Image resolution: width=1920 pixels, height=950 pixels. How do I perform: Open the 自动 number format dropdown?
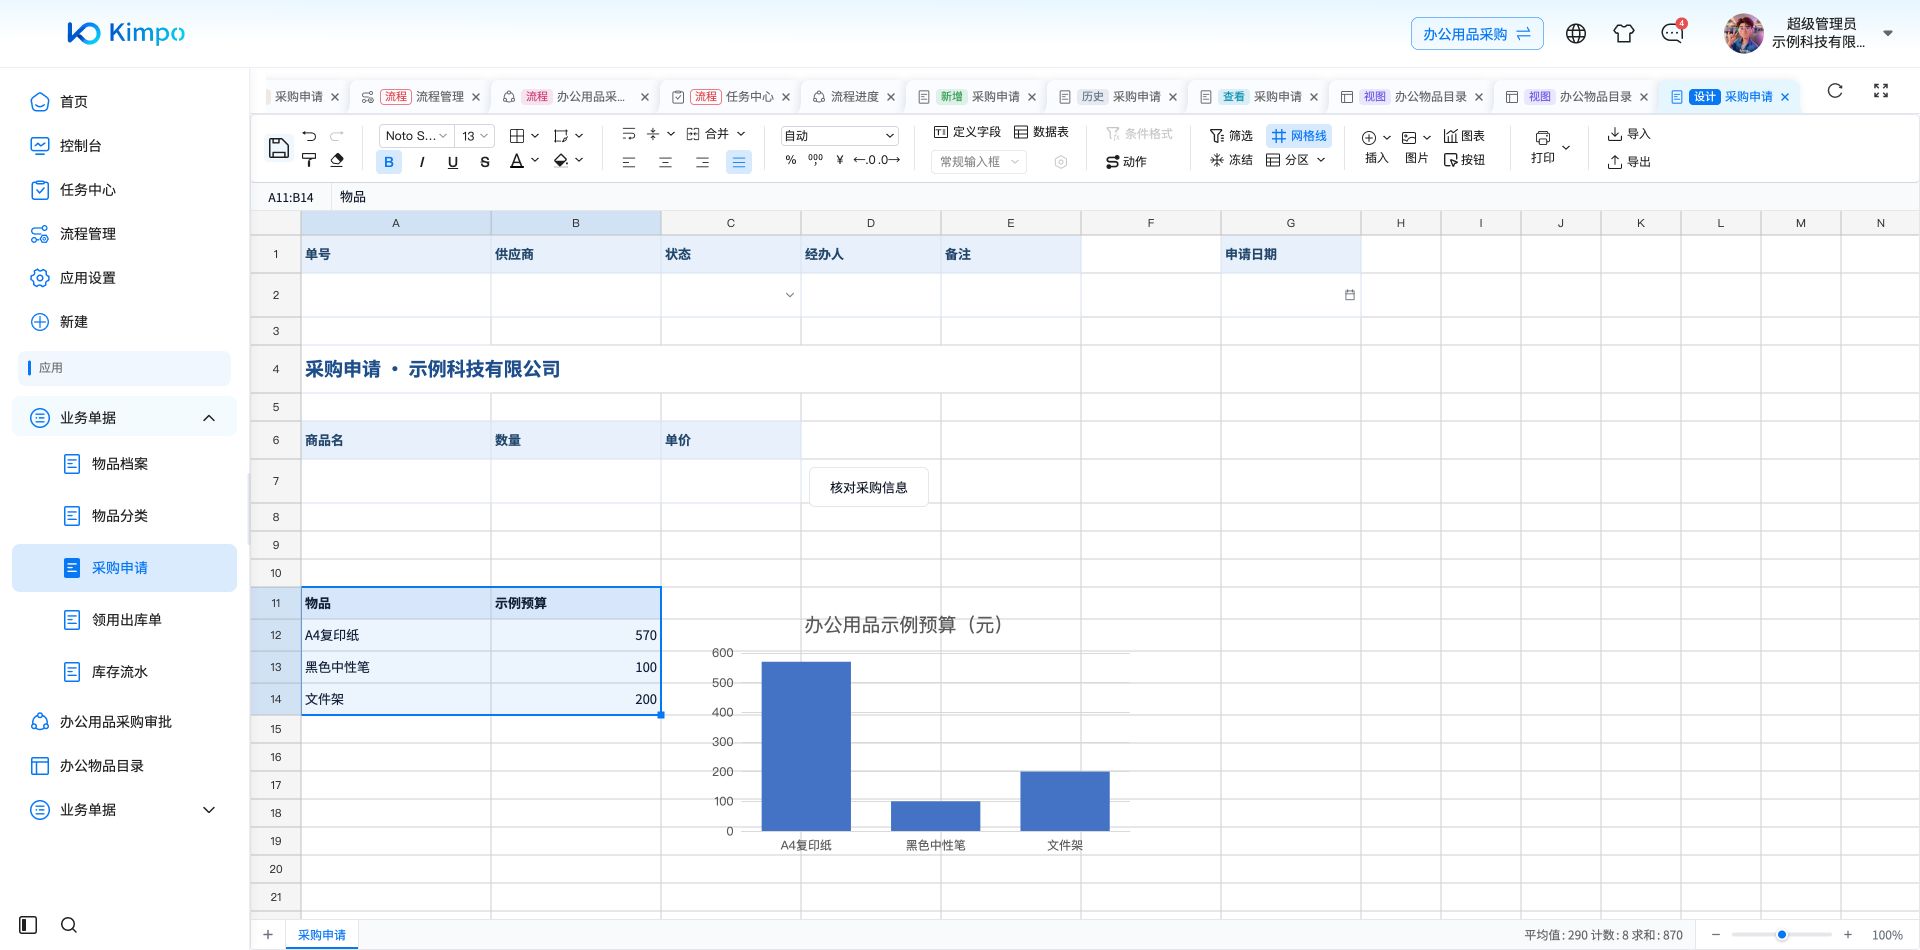[x=839, y=135]
